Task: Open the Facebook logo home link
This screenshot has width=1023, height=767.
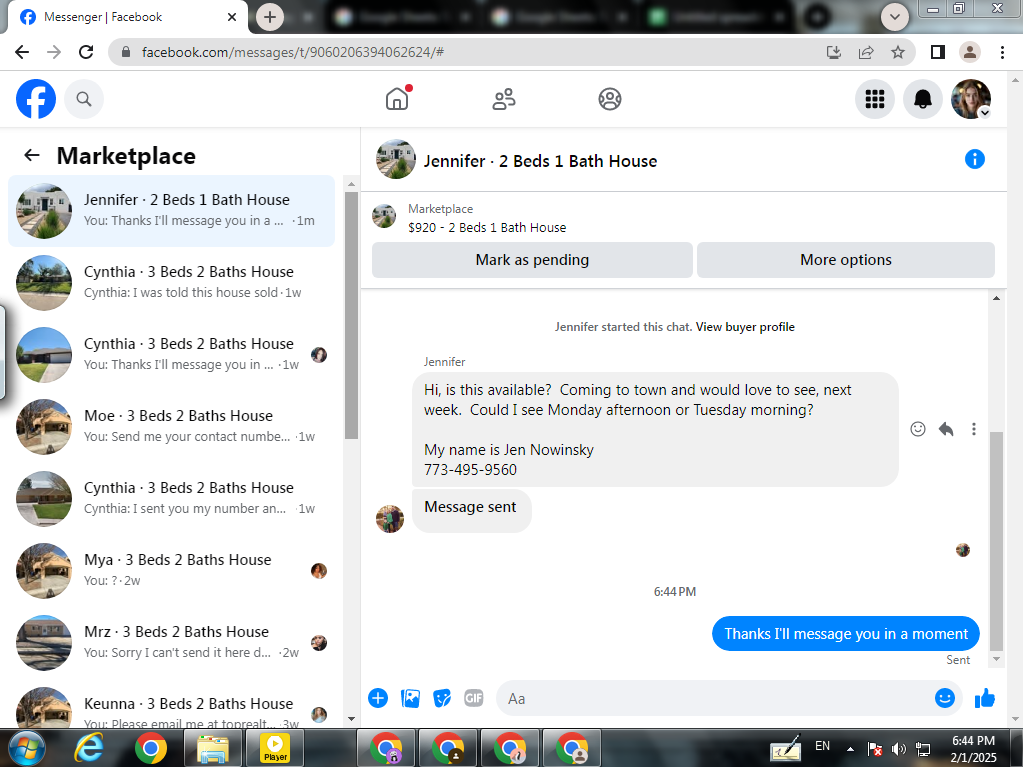Action: (x=36, y=99)
